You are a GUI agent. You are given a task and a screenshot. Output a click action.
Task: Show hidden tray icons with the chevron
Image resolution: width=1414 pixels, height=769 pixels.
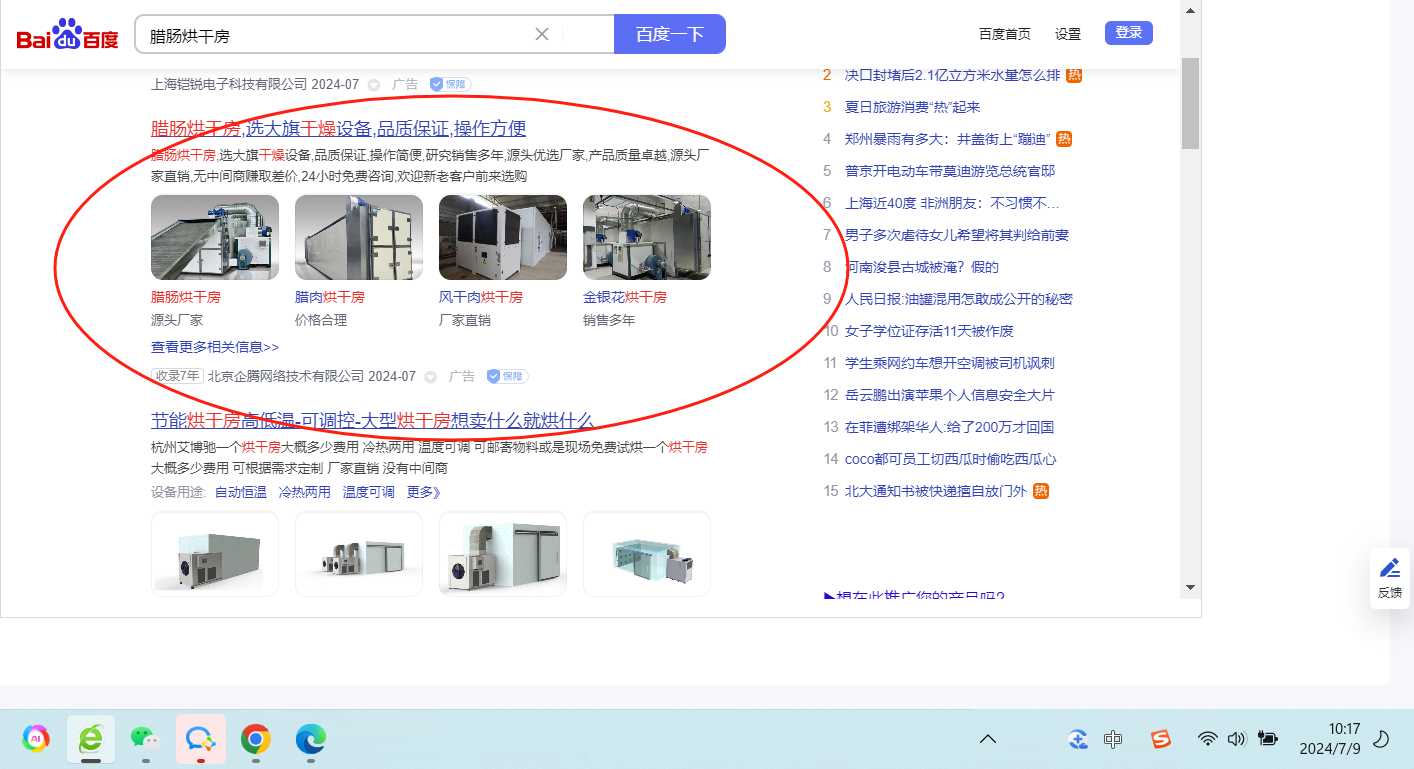click(x=988, y=739)
